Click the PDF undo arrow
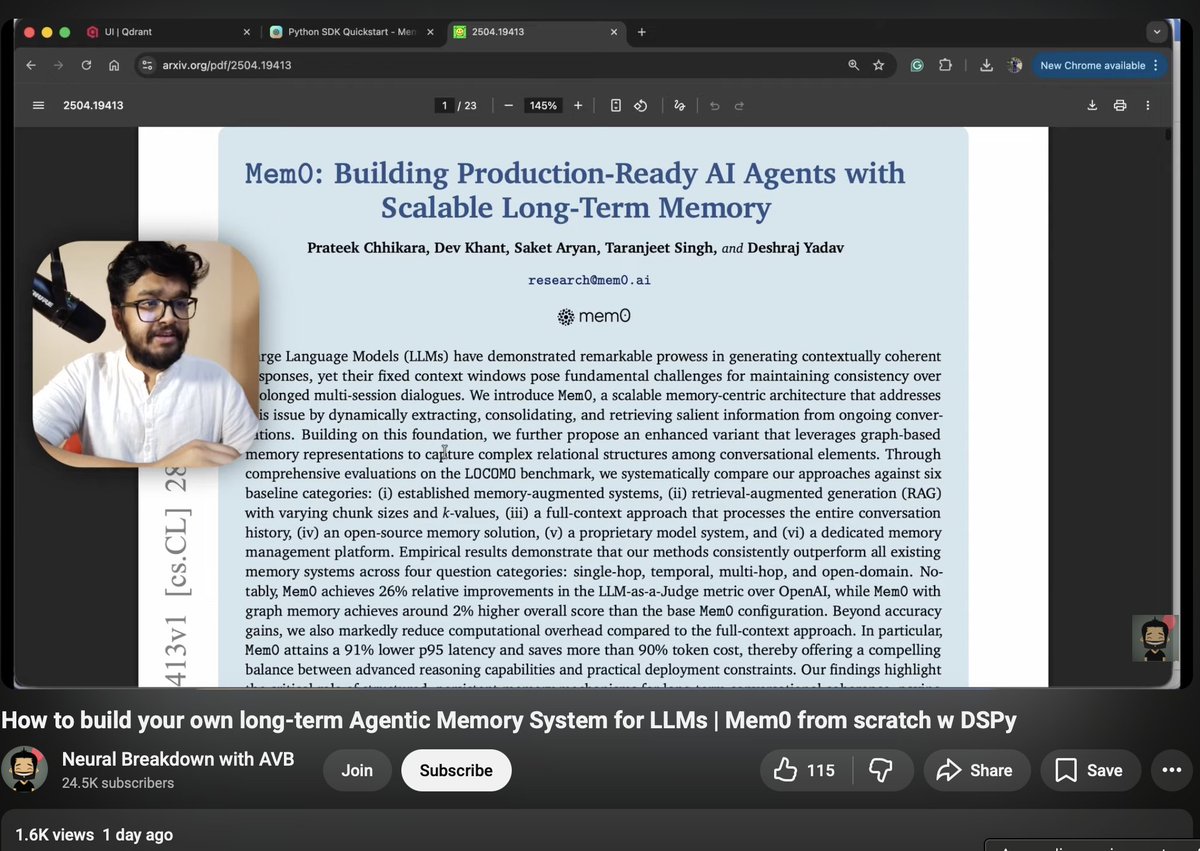The height and width of the screenshot is (851, 1200). pyautogui.click(x=714, y=105)
